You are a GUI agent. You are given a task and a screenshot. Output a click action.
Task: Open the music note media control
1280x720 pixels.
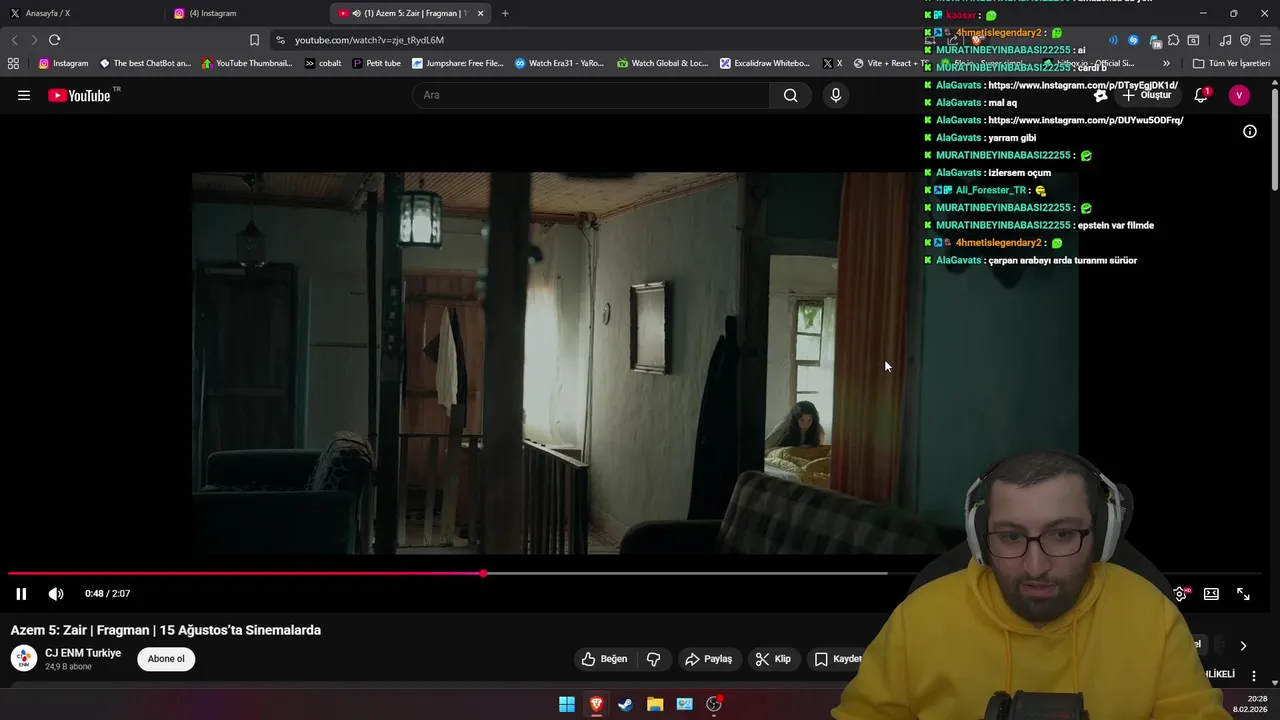tap(1225, 40)
